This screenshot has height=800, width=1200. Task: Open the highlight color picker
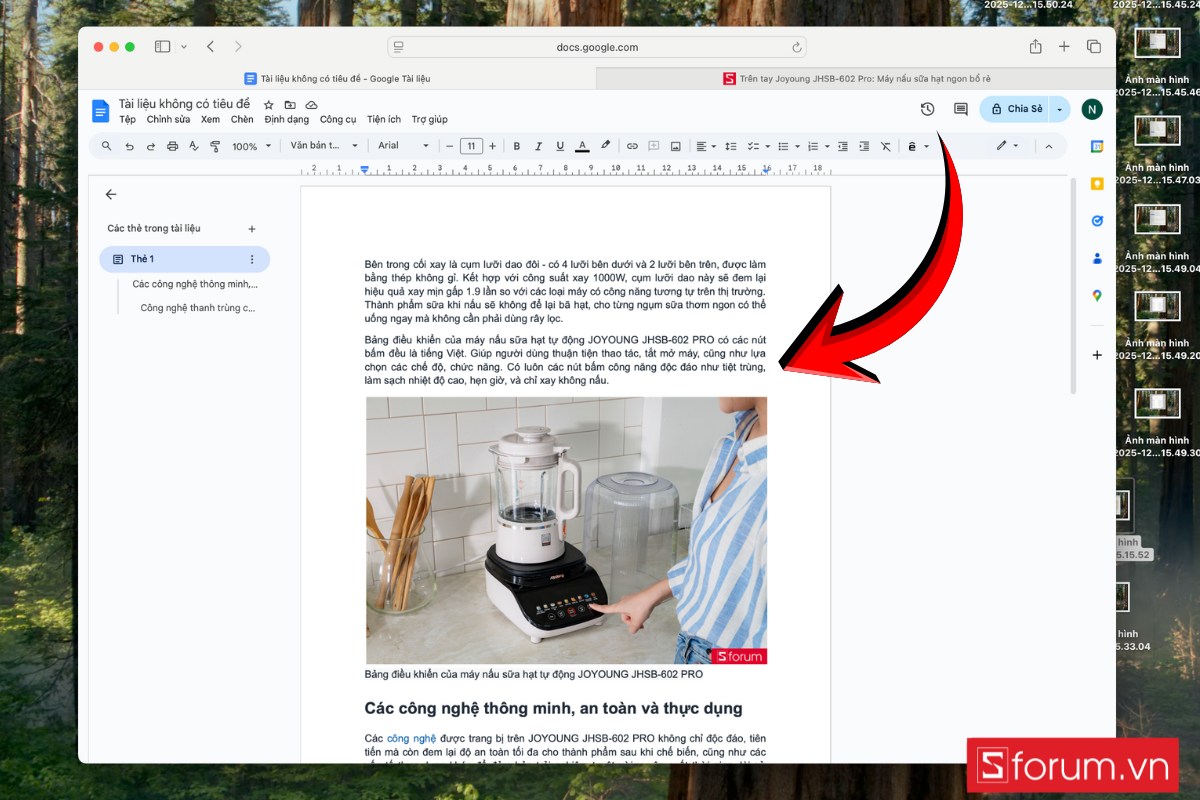point(605,146)
